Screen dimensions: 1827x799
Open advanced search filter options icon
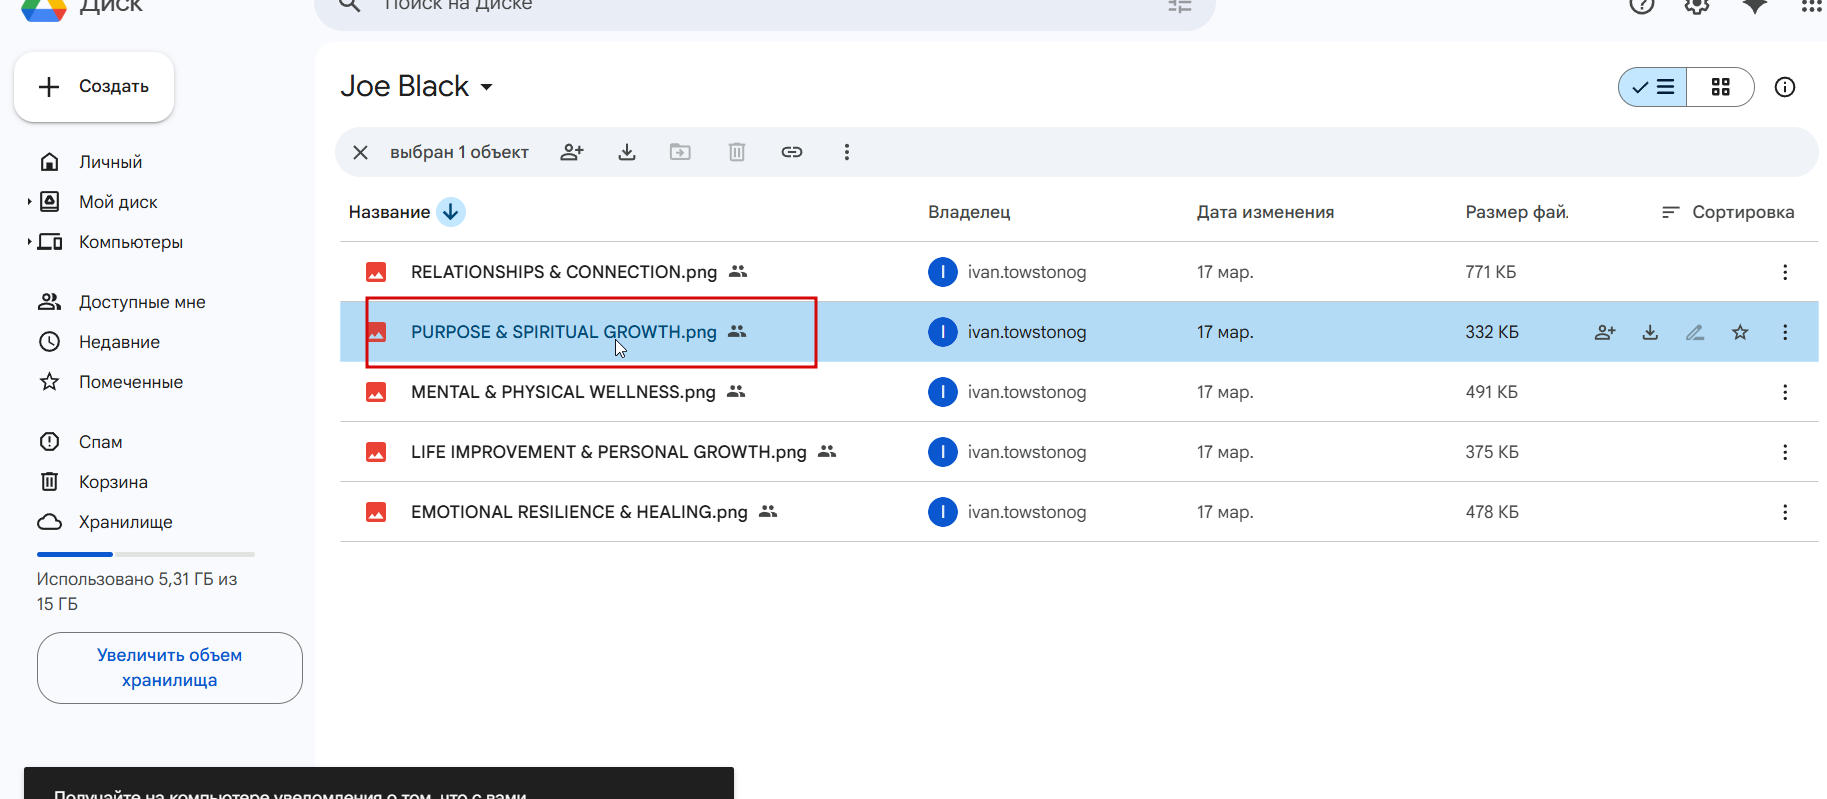(x=1180, y=5)
